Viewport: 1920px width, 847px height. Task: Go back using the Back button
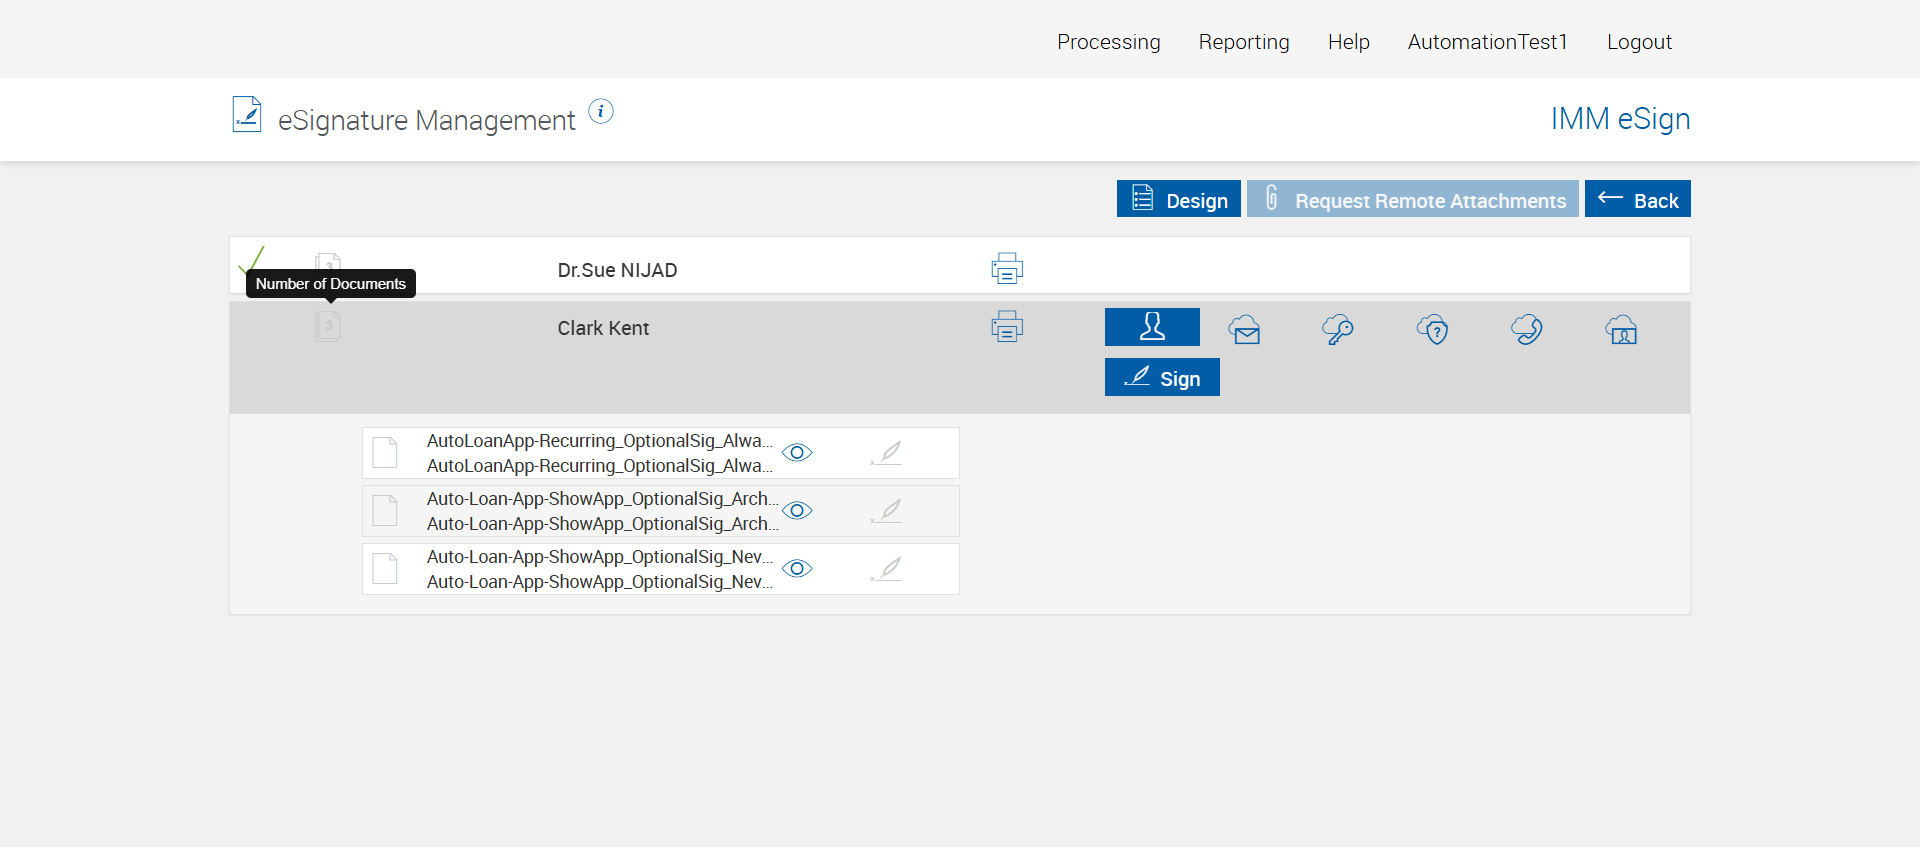(x=1637, y=199)
